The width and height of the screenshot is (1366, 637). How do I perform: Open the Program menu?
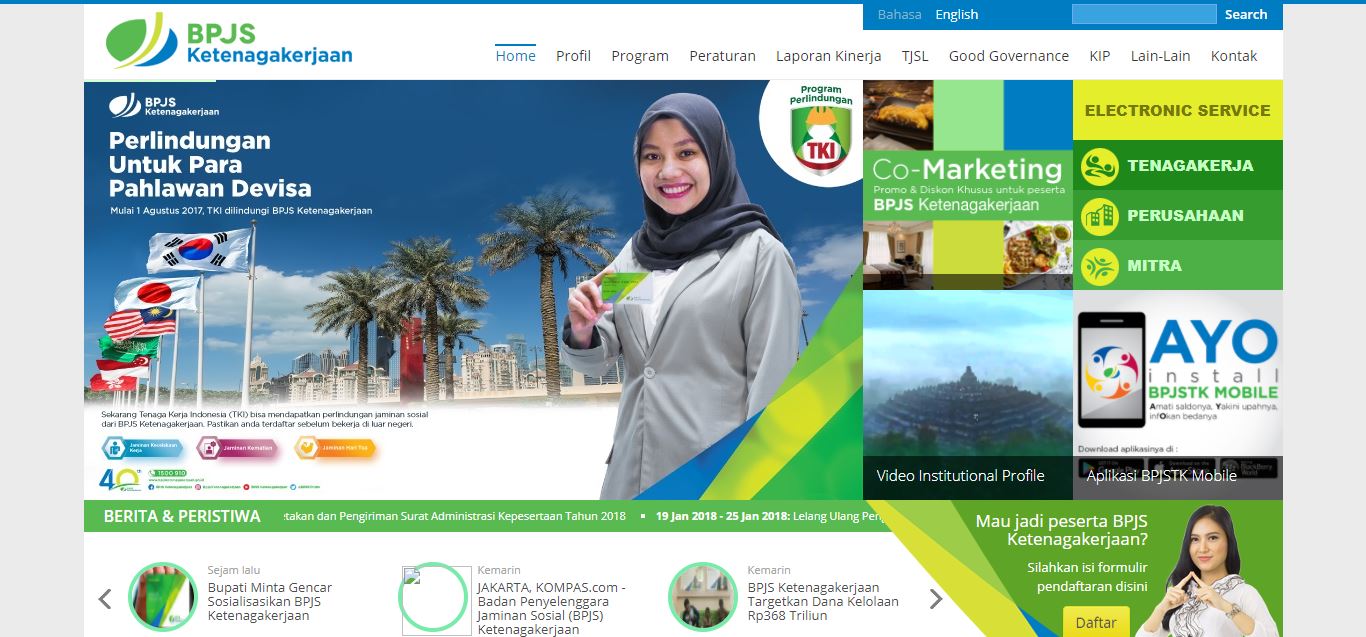[x=640, y=56]
